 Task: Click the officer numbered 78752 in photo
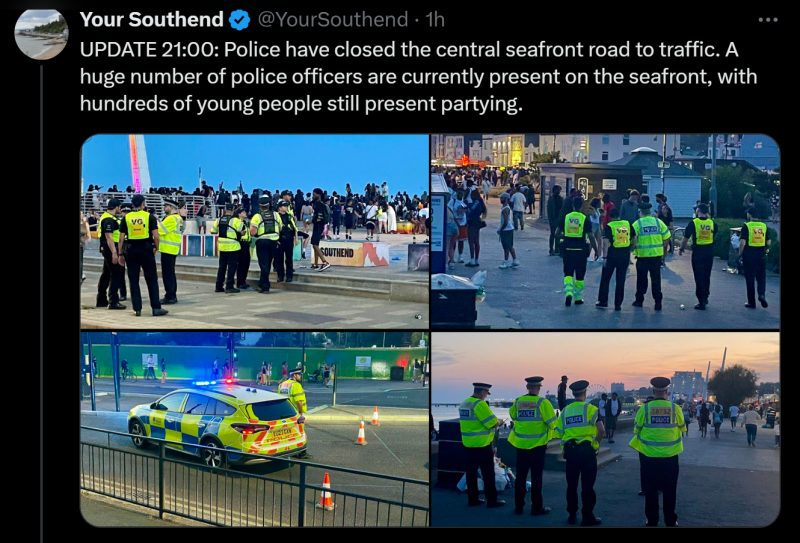(x=660, y=450)
